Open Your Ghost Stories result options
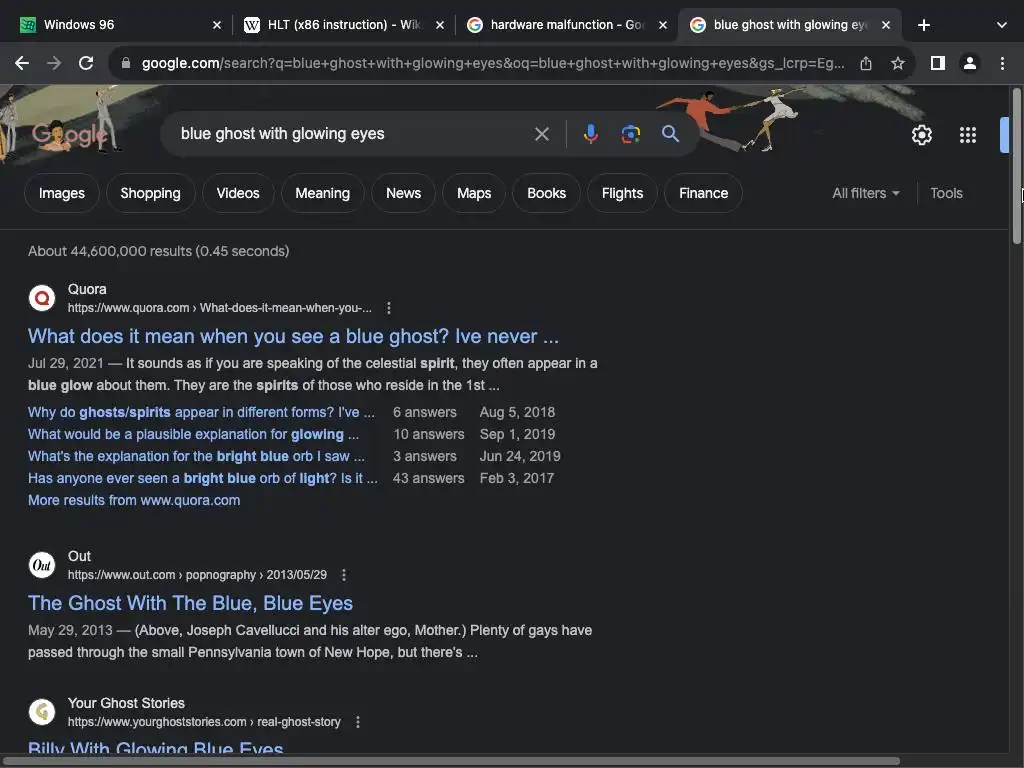Screen dimensions: 1024x768 click(357, 722)
